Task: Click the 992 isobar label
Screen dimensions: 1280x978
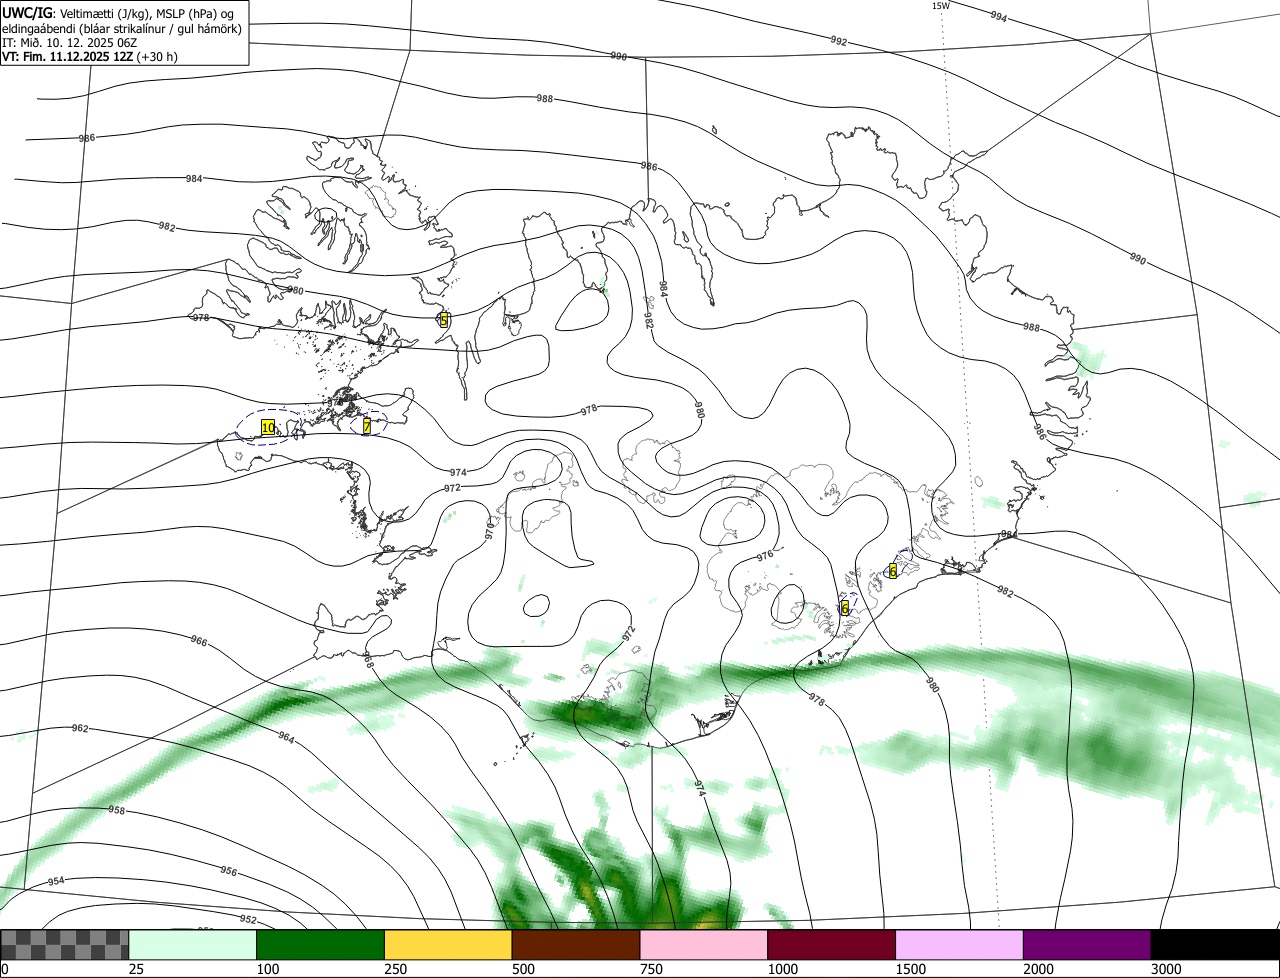Action: click(838, 41)
